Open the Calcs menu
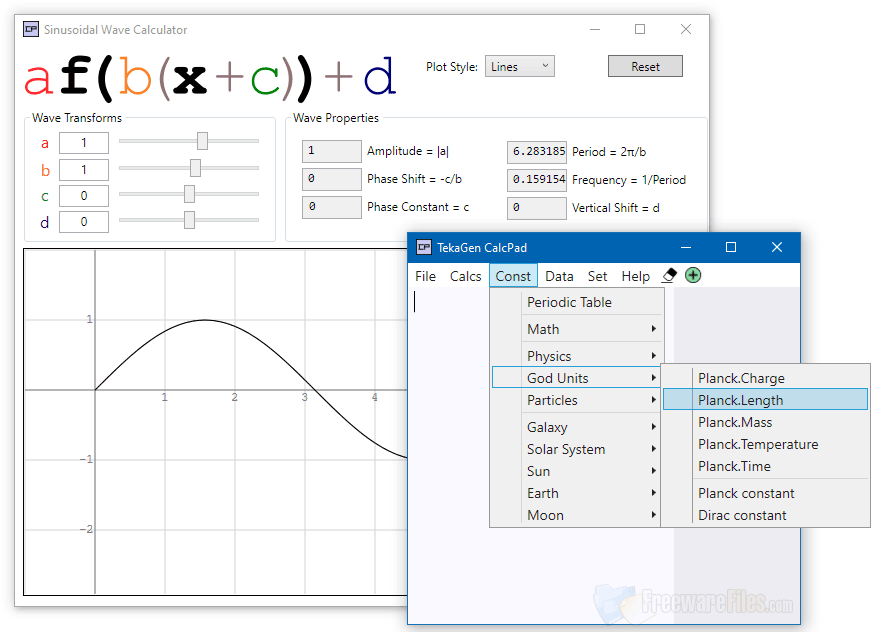 [x=465, y=275]
